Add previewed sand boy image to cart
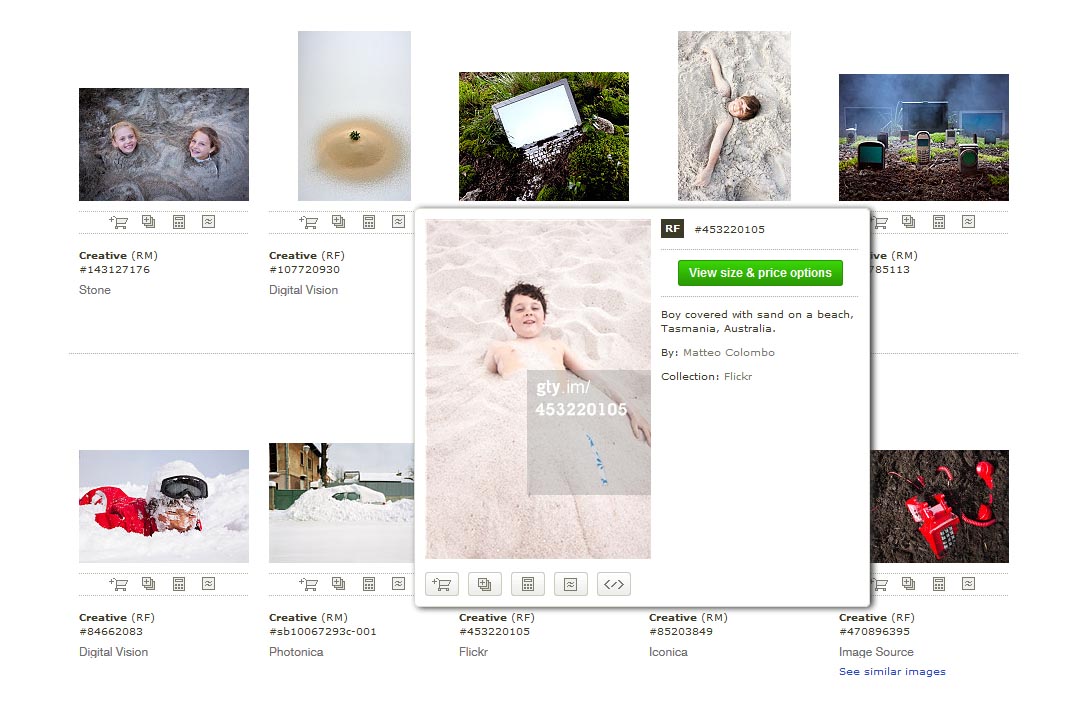This screenshot has width=1072, height=706. pyautogui.click(x=442, y=584)
